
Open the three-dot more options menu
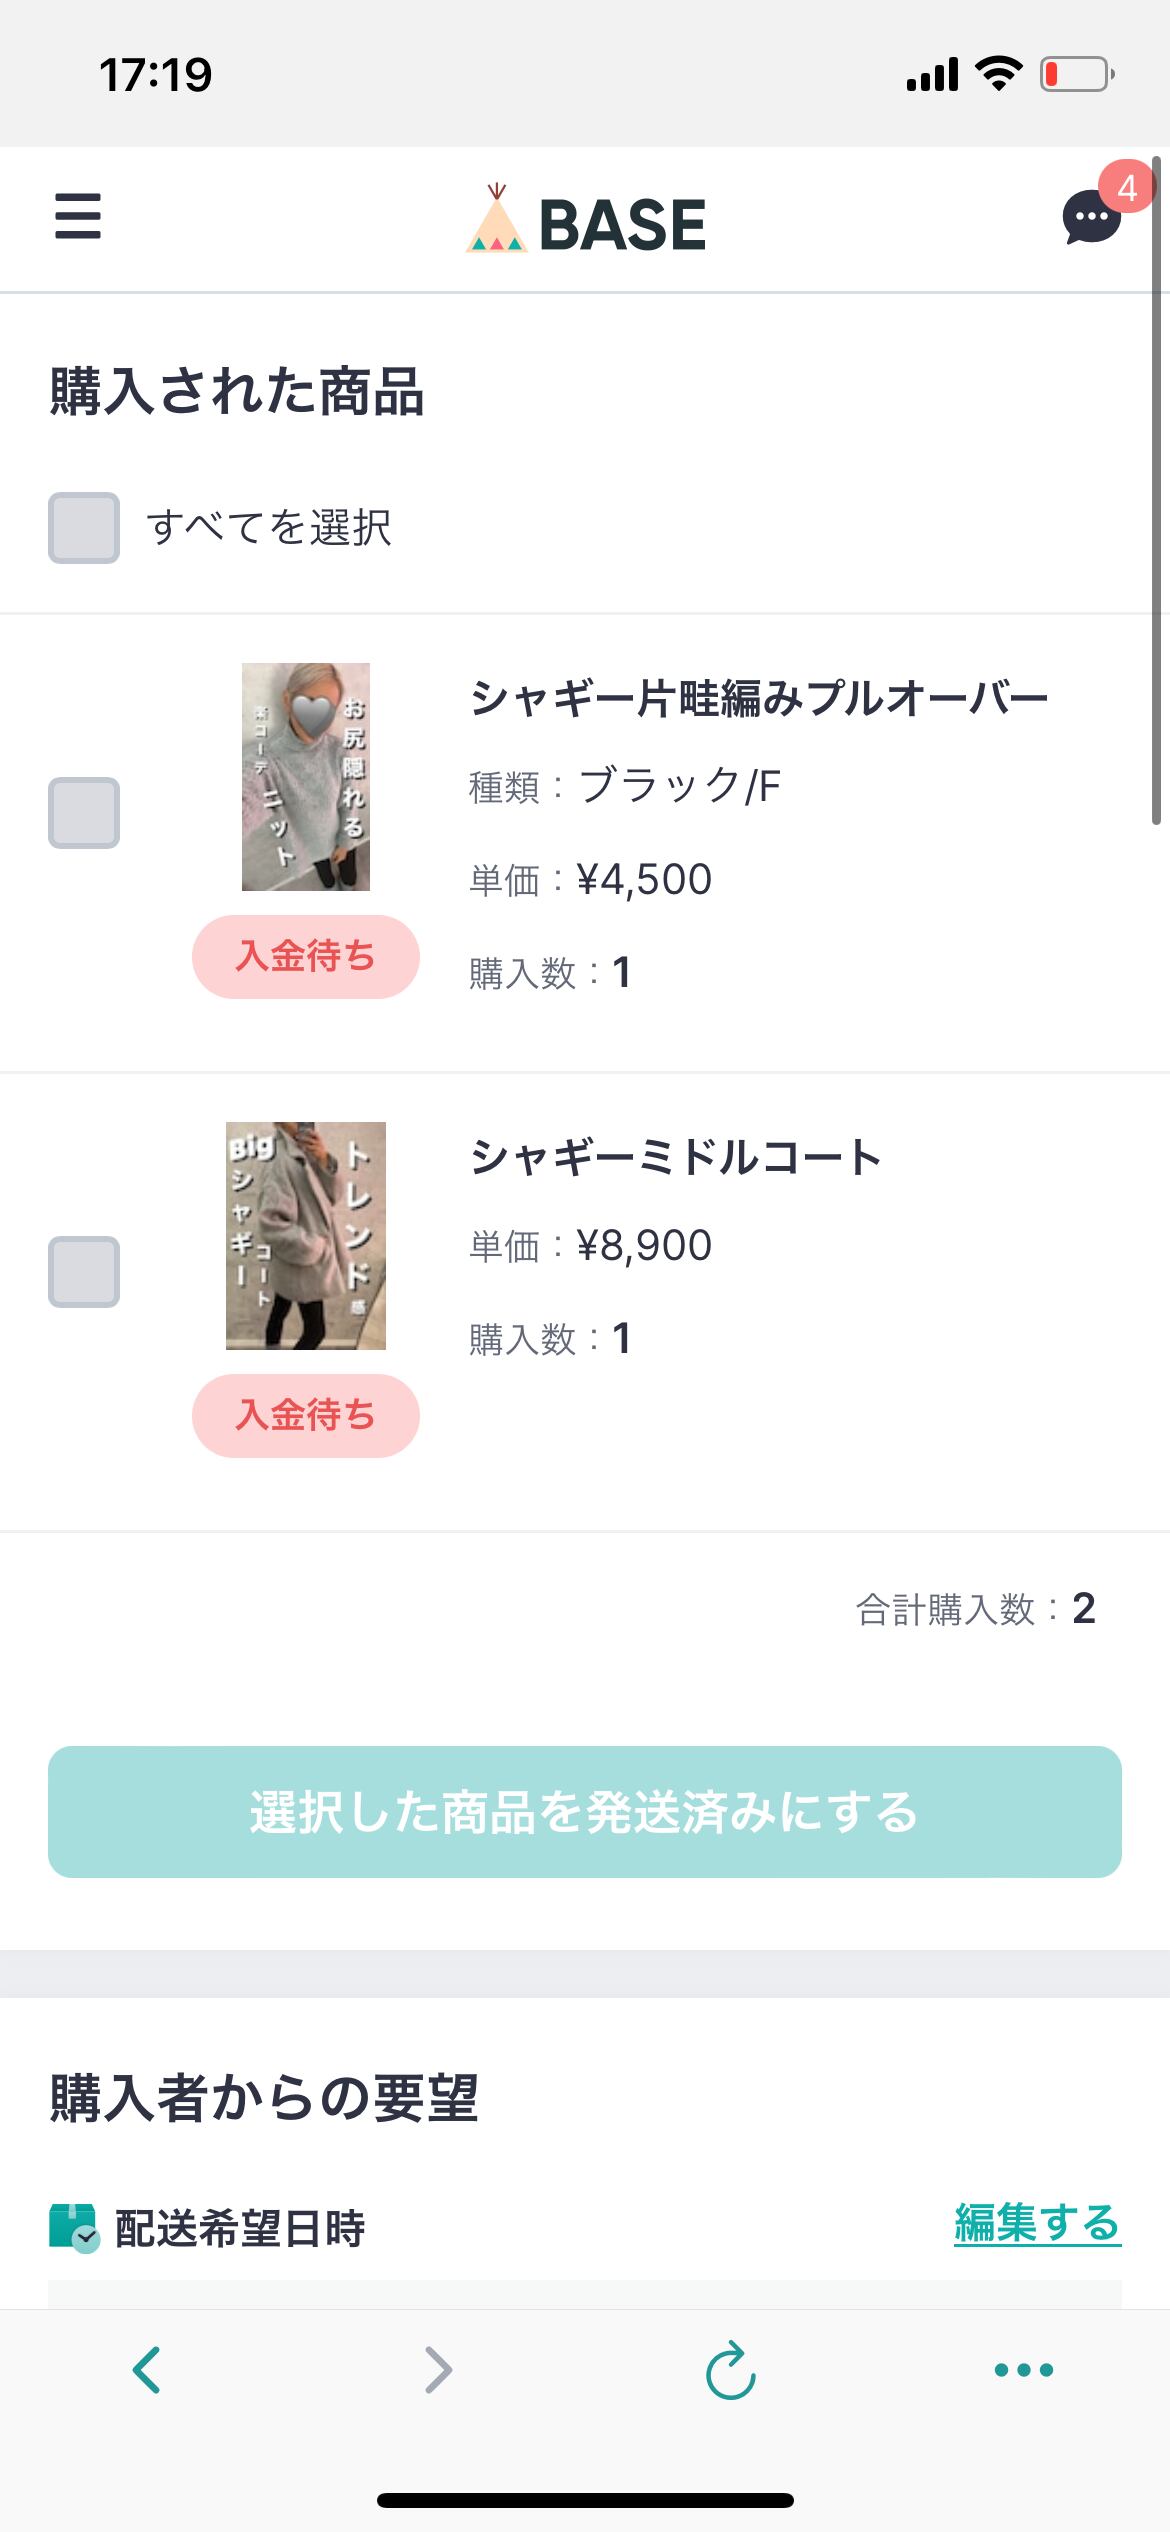pos(1023,2369)
